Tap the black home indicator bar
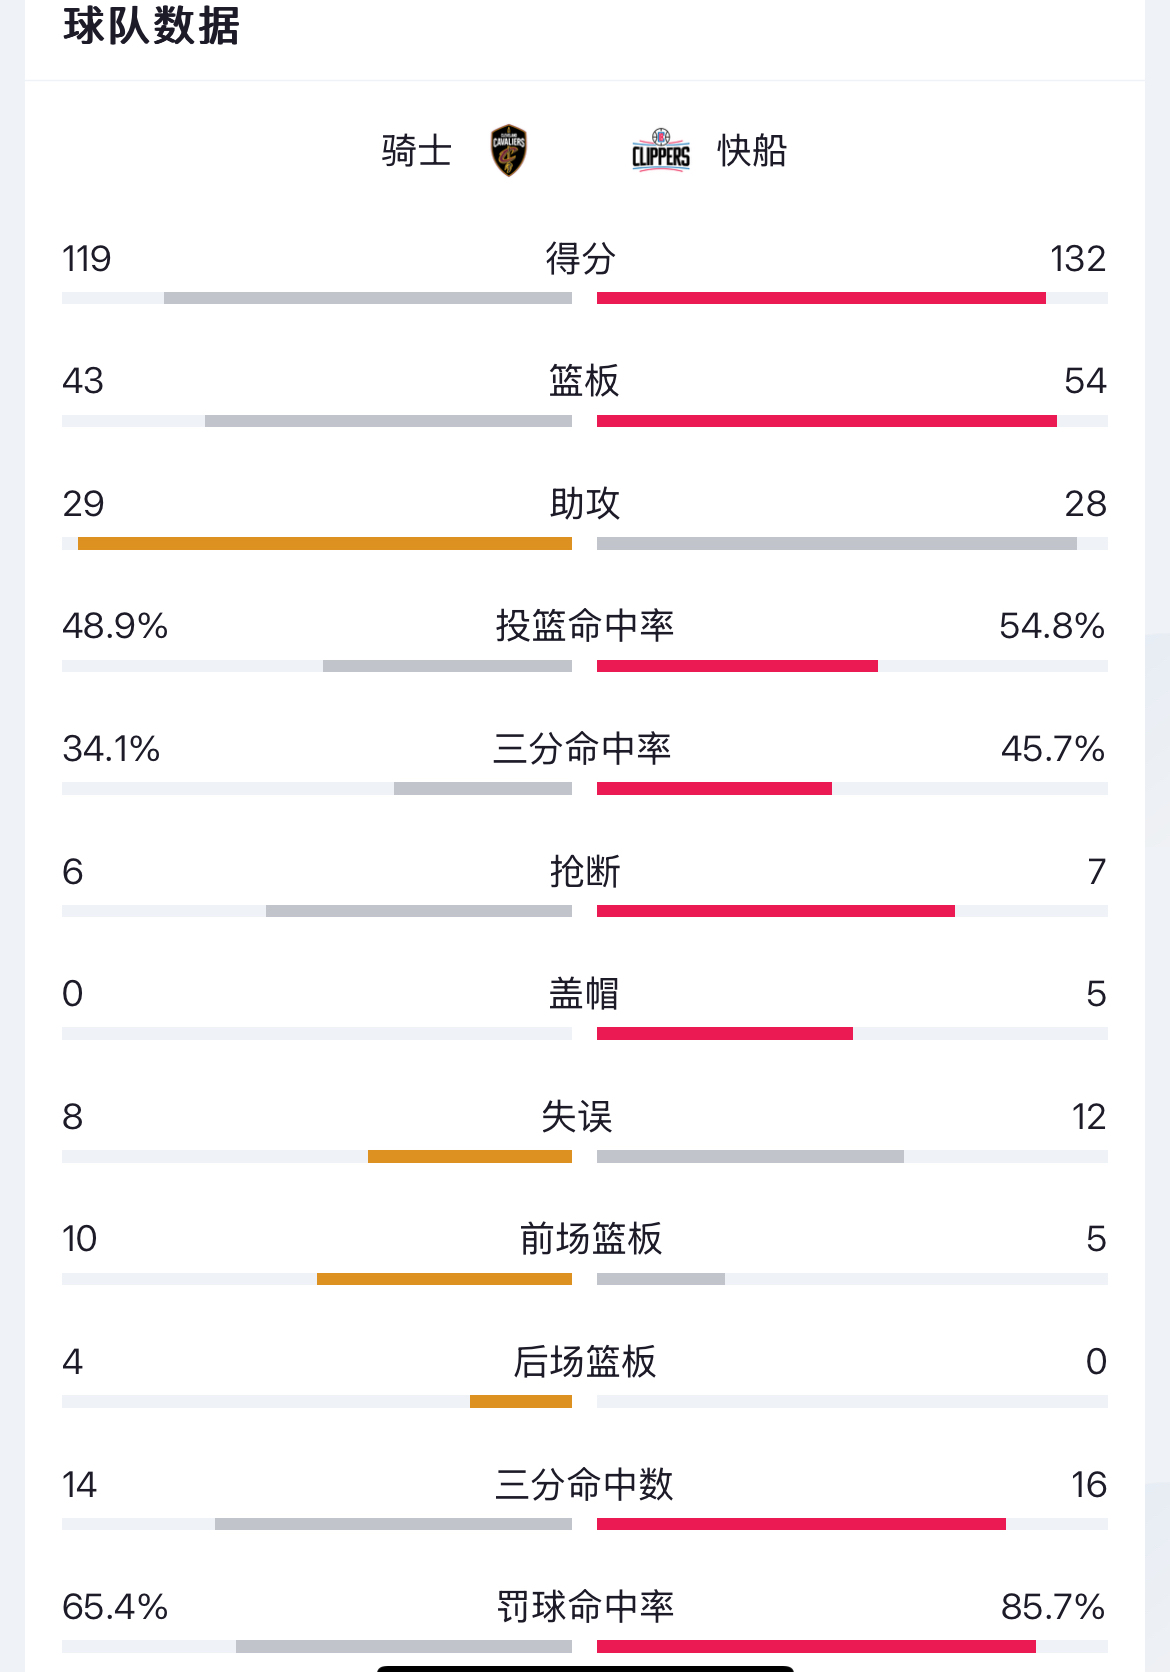Viewport: 1170px width, 1672px height. click(x=585, y=1668)
